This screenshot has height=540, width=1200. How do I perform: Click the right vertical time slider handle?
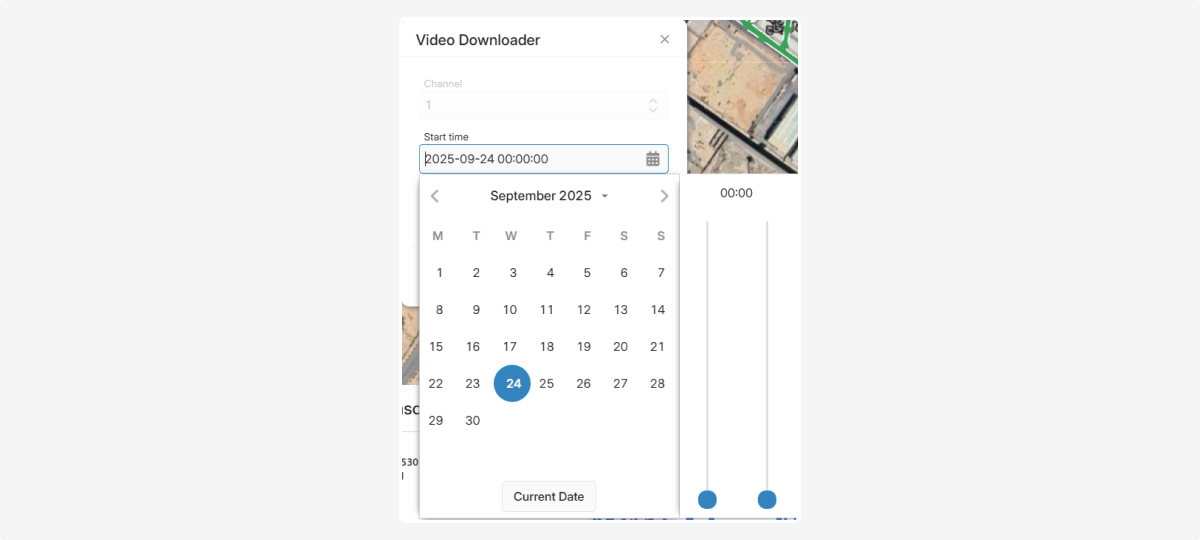point(767,499)
